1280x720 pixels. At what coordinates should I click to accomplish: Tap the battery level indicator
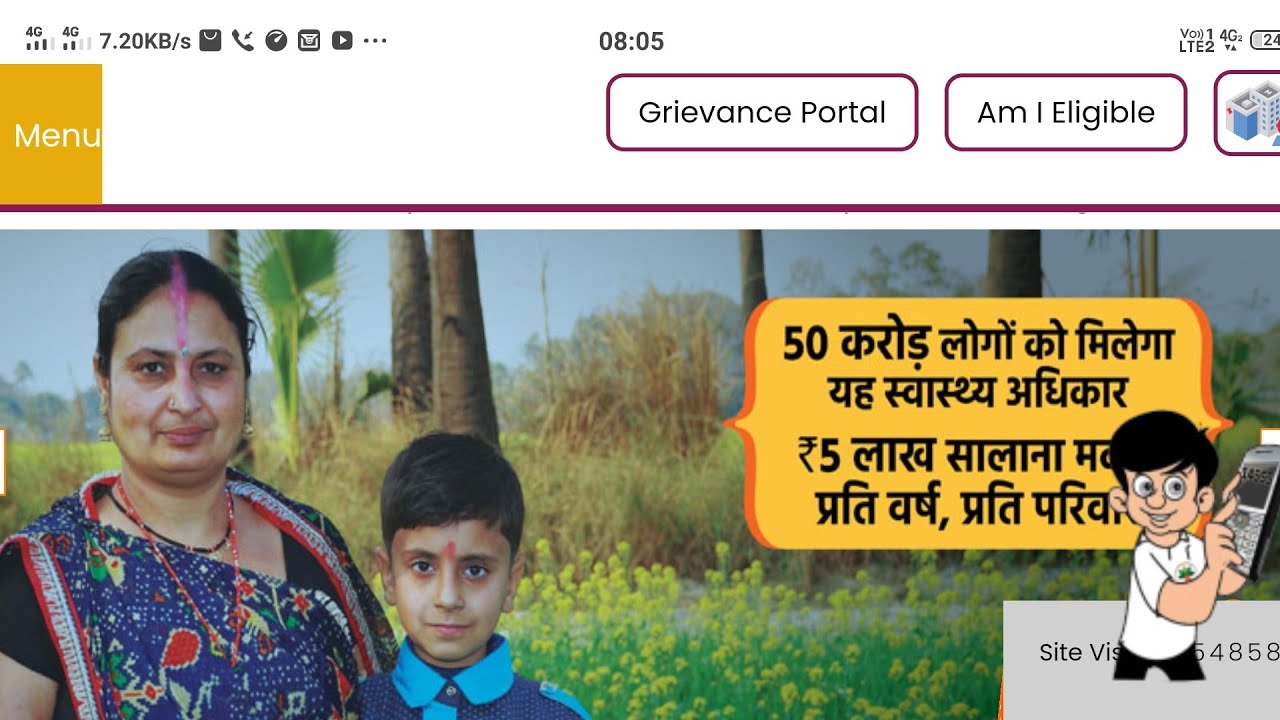pos(1266,40)
